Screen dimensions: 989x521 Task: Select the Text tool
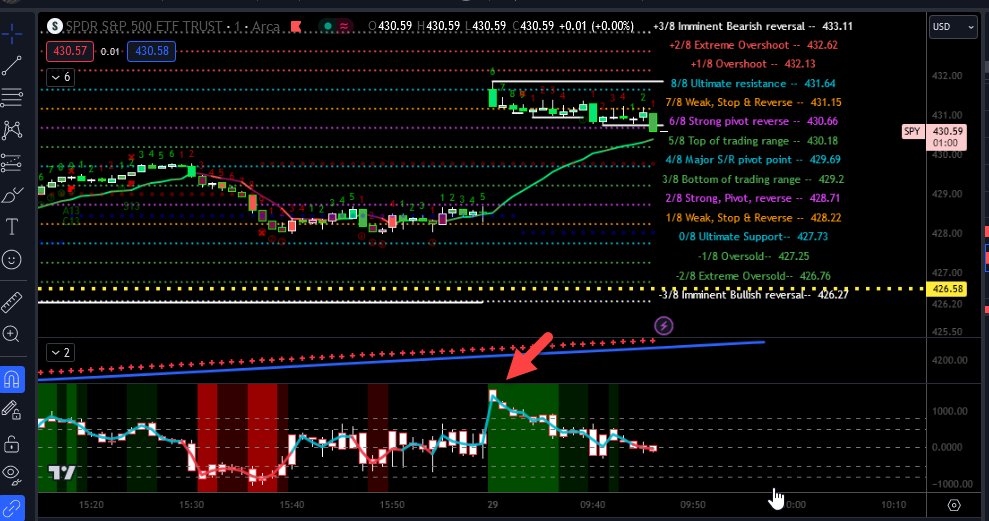click(x=11, y=227)
